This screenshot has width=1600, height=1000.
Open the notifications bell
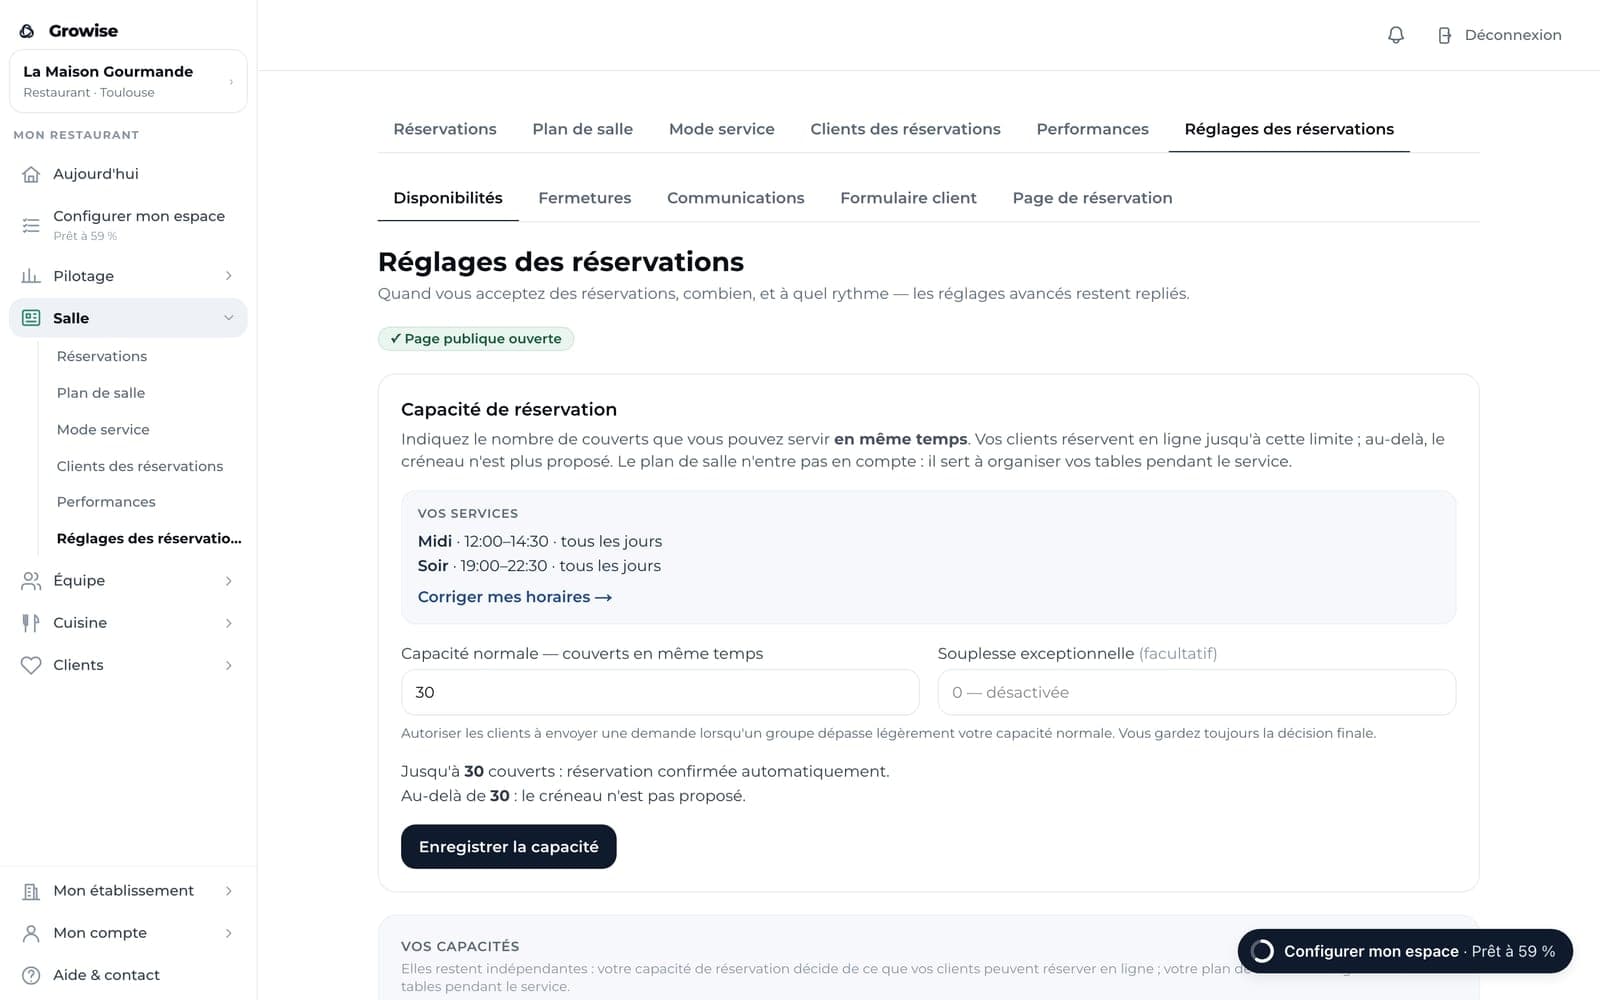1396,35
